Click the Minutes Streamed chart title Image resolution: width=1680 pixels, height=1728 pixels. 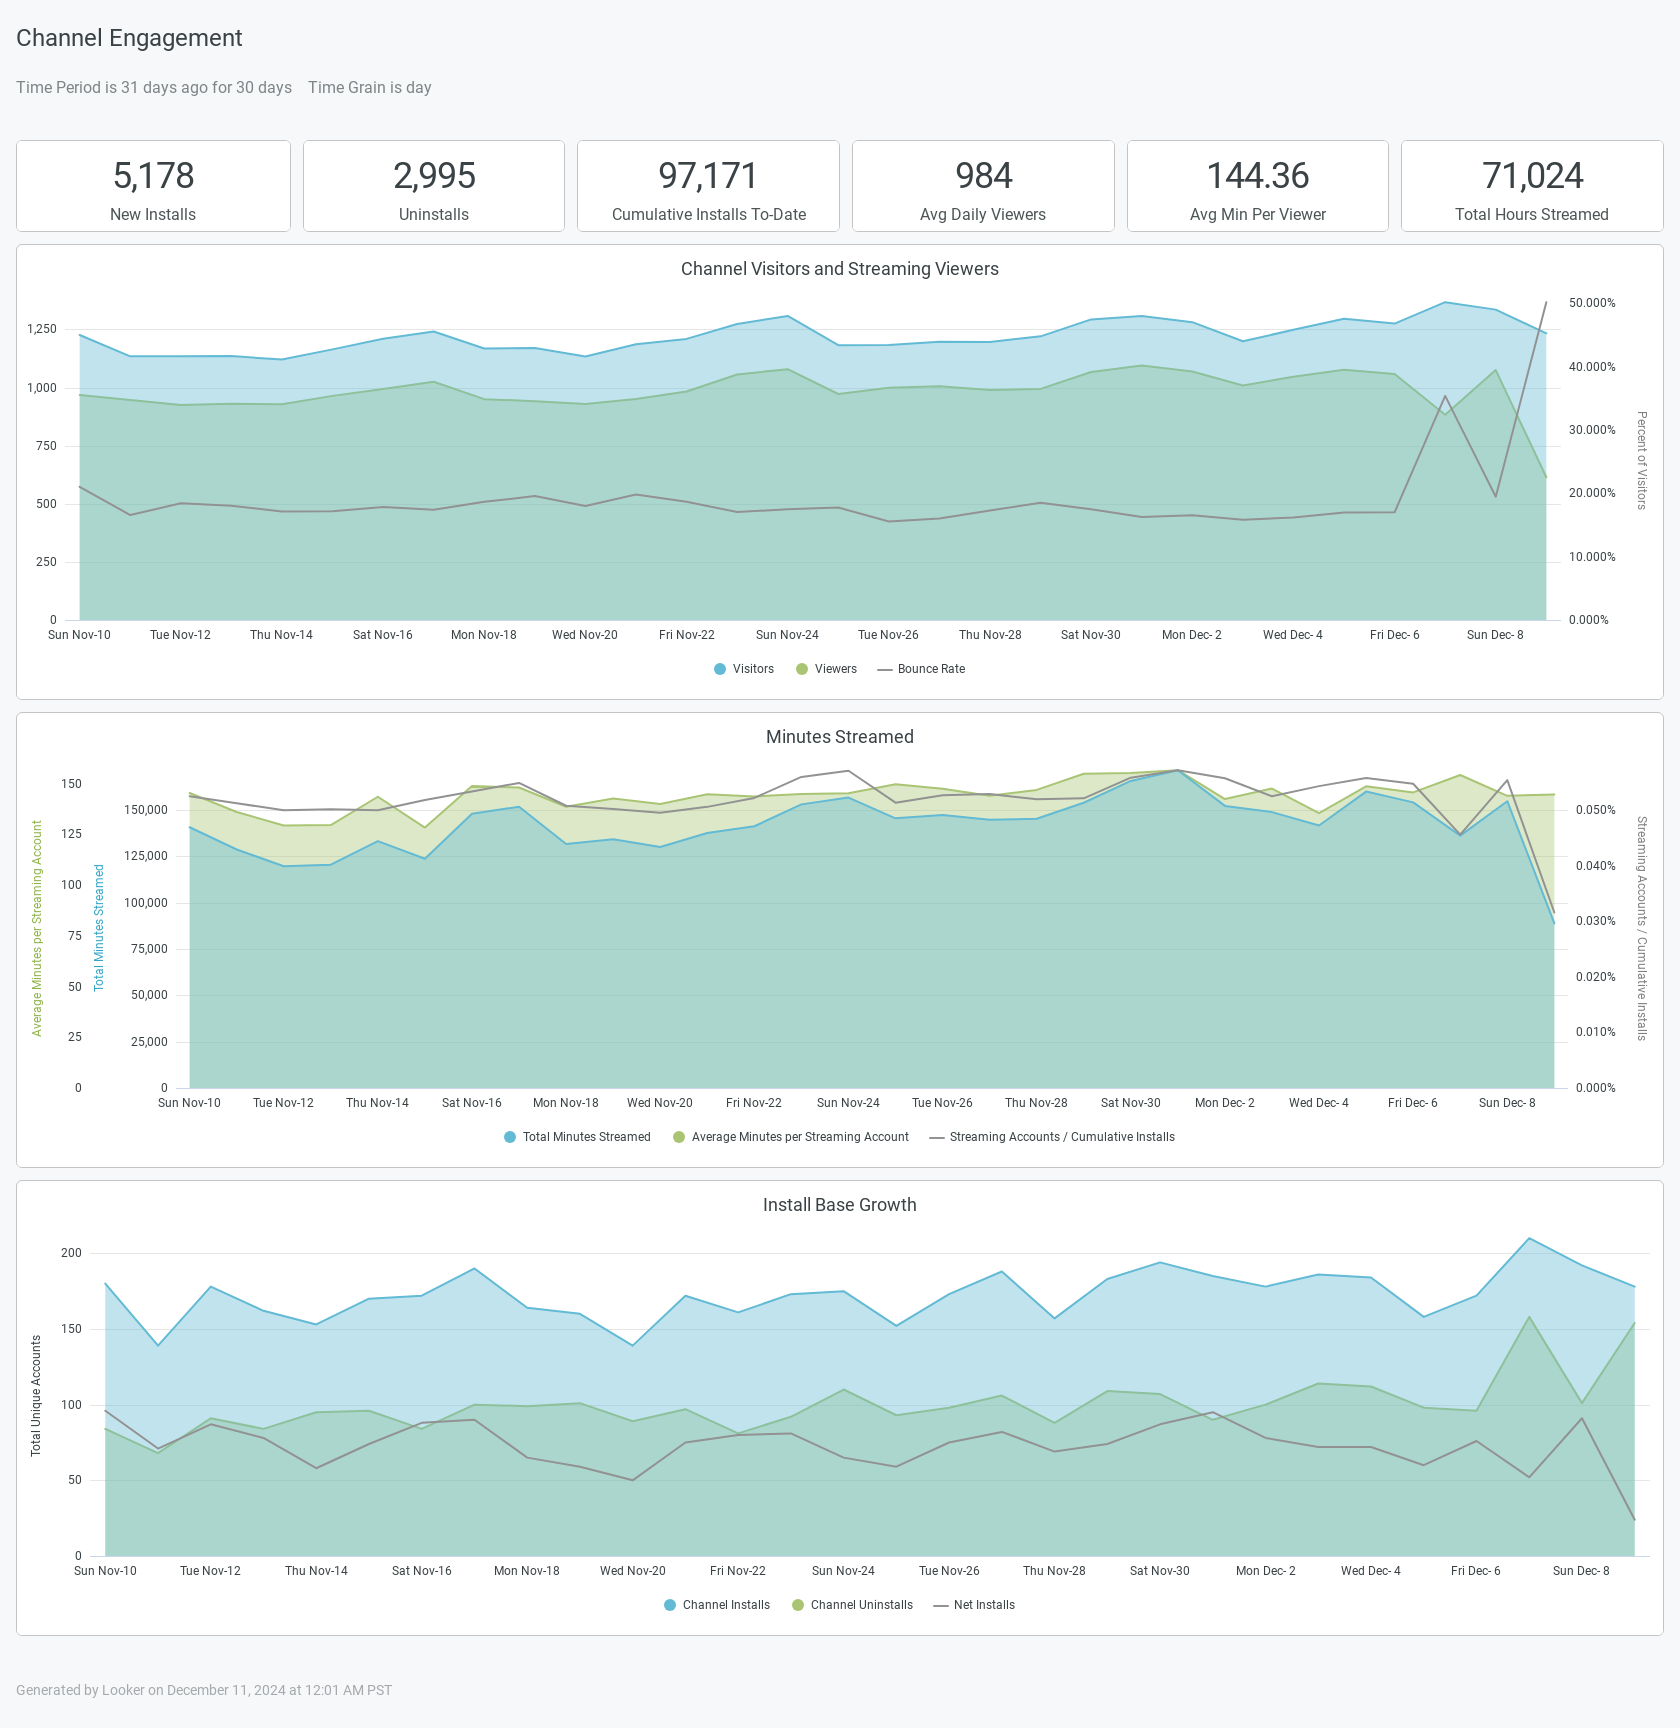click(x=840, y=737)
